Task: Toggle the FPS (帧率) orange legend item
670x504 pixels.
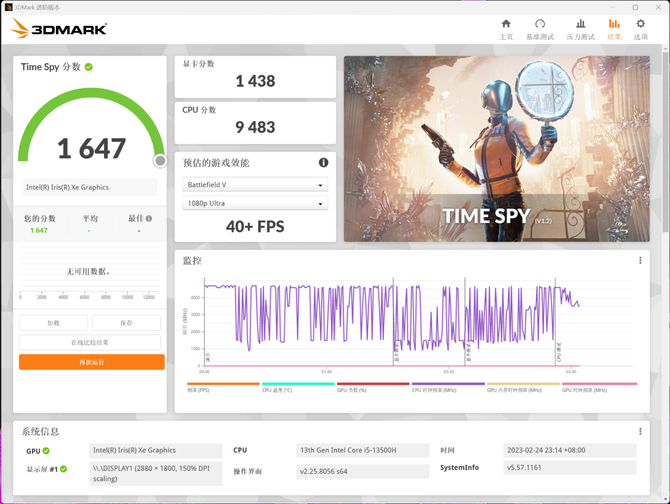Action: (x=223, y=387)
